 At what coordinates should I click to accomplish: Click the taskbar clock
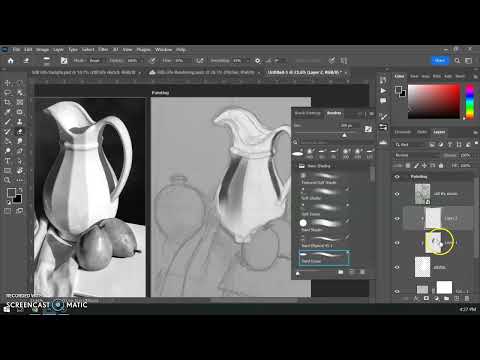click(467, 309)
